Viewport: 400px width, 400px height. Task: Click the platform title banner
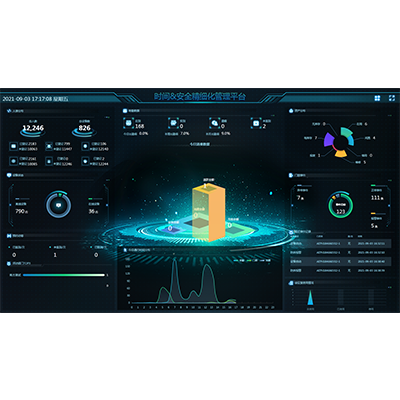coord(200,97)
